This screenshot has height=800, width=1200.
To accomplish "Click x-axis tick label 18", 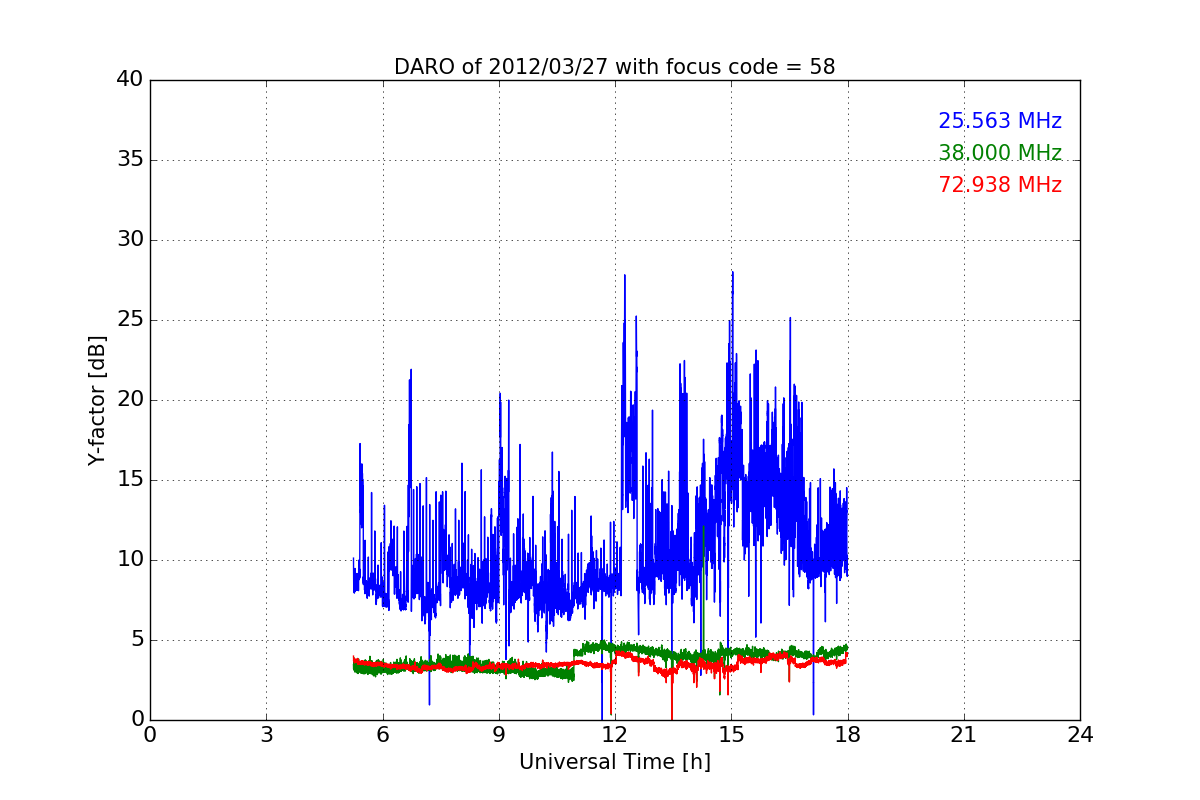I will [847, 735].
